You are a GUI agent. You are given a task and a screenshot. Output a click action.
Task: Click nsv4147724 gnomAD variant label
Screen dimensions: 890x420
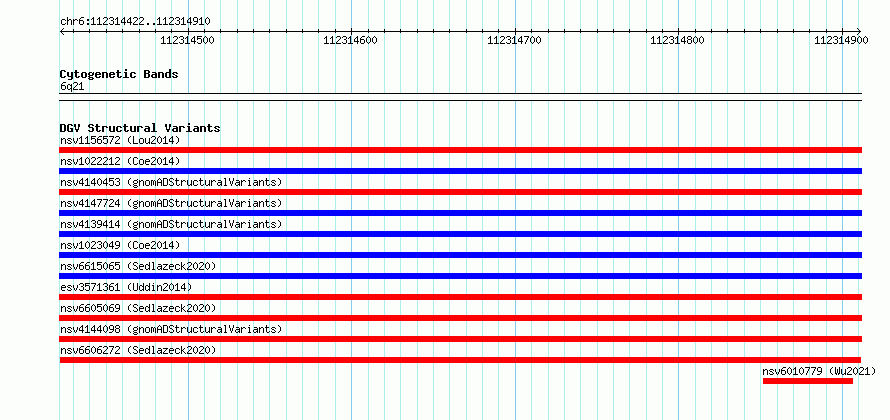pos(171,203)
